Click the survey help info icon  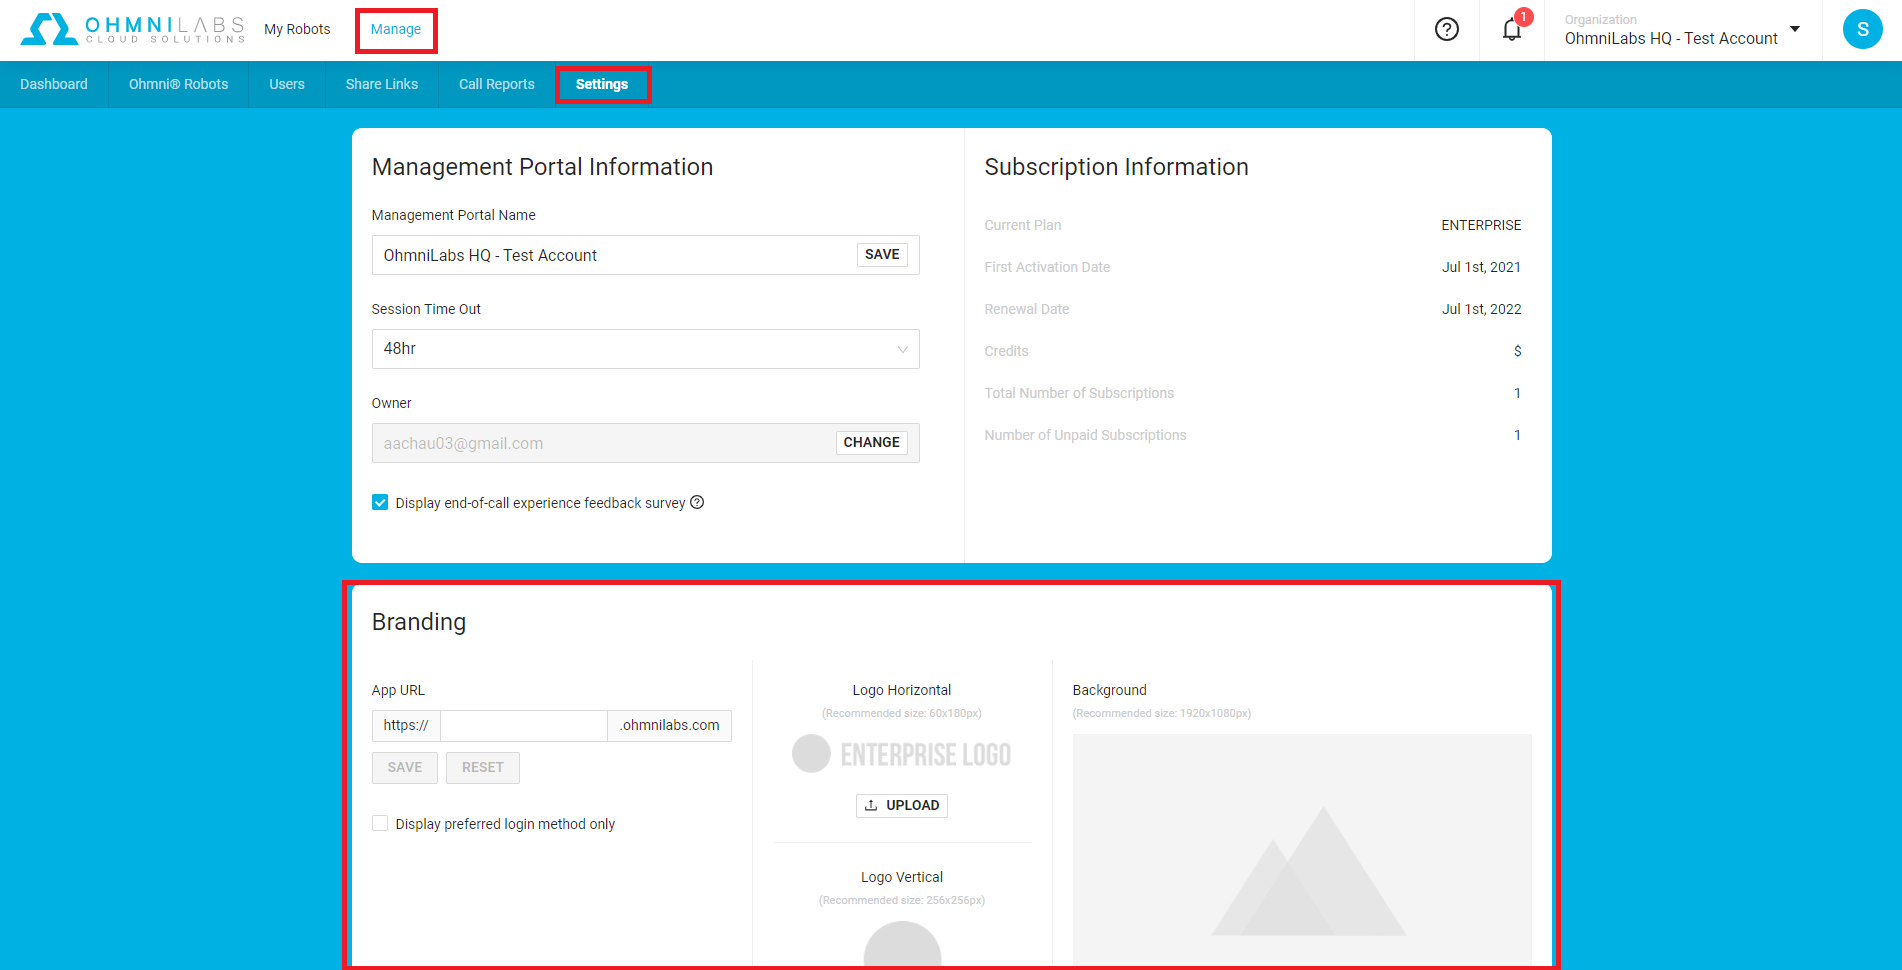pos(697,503)
